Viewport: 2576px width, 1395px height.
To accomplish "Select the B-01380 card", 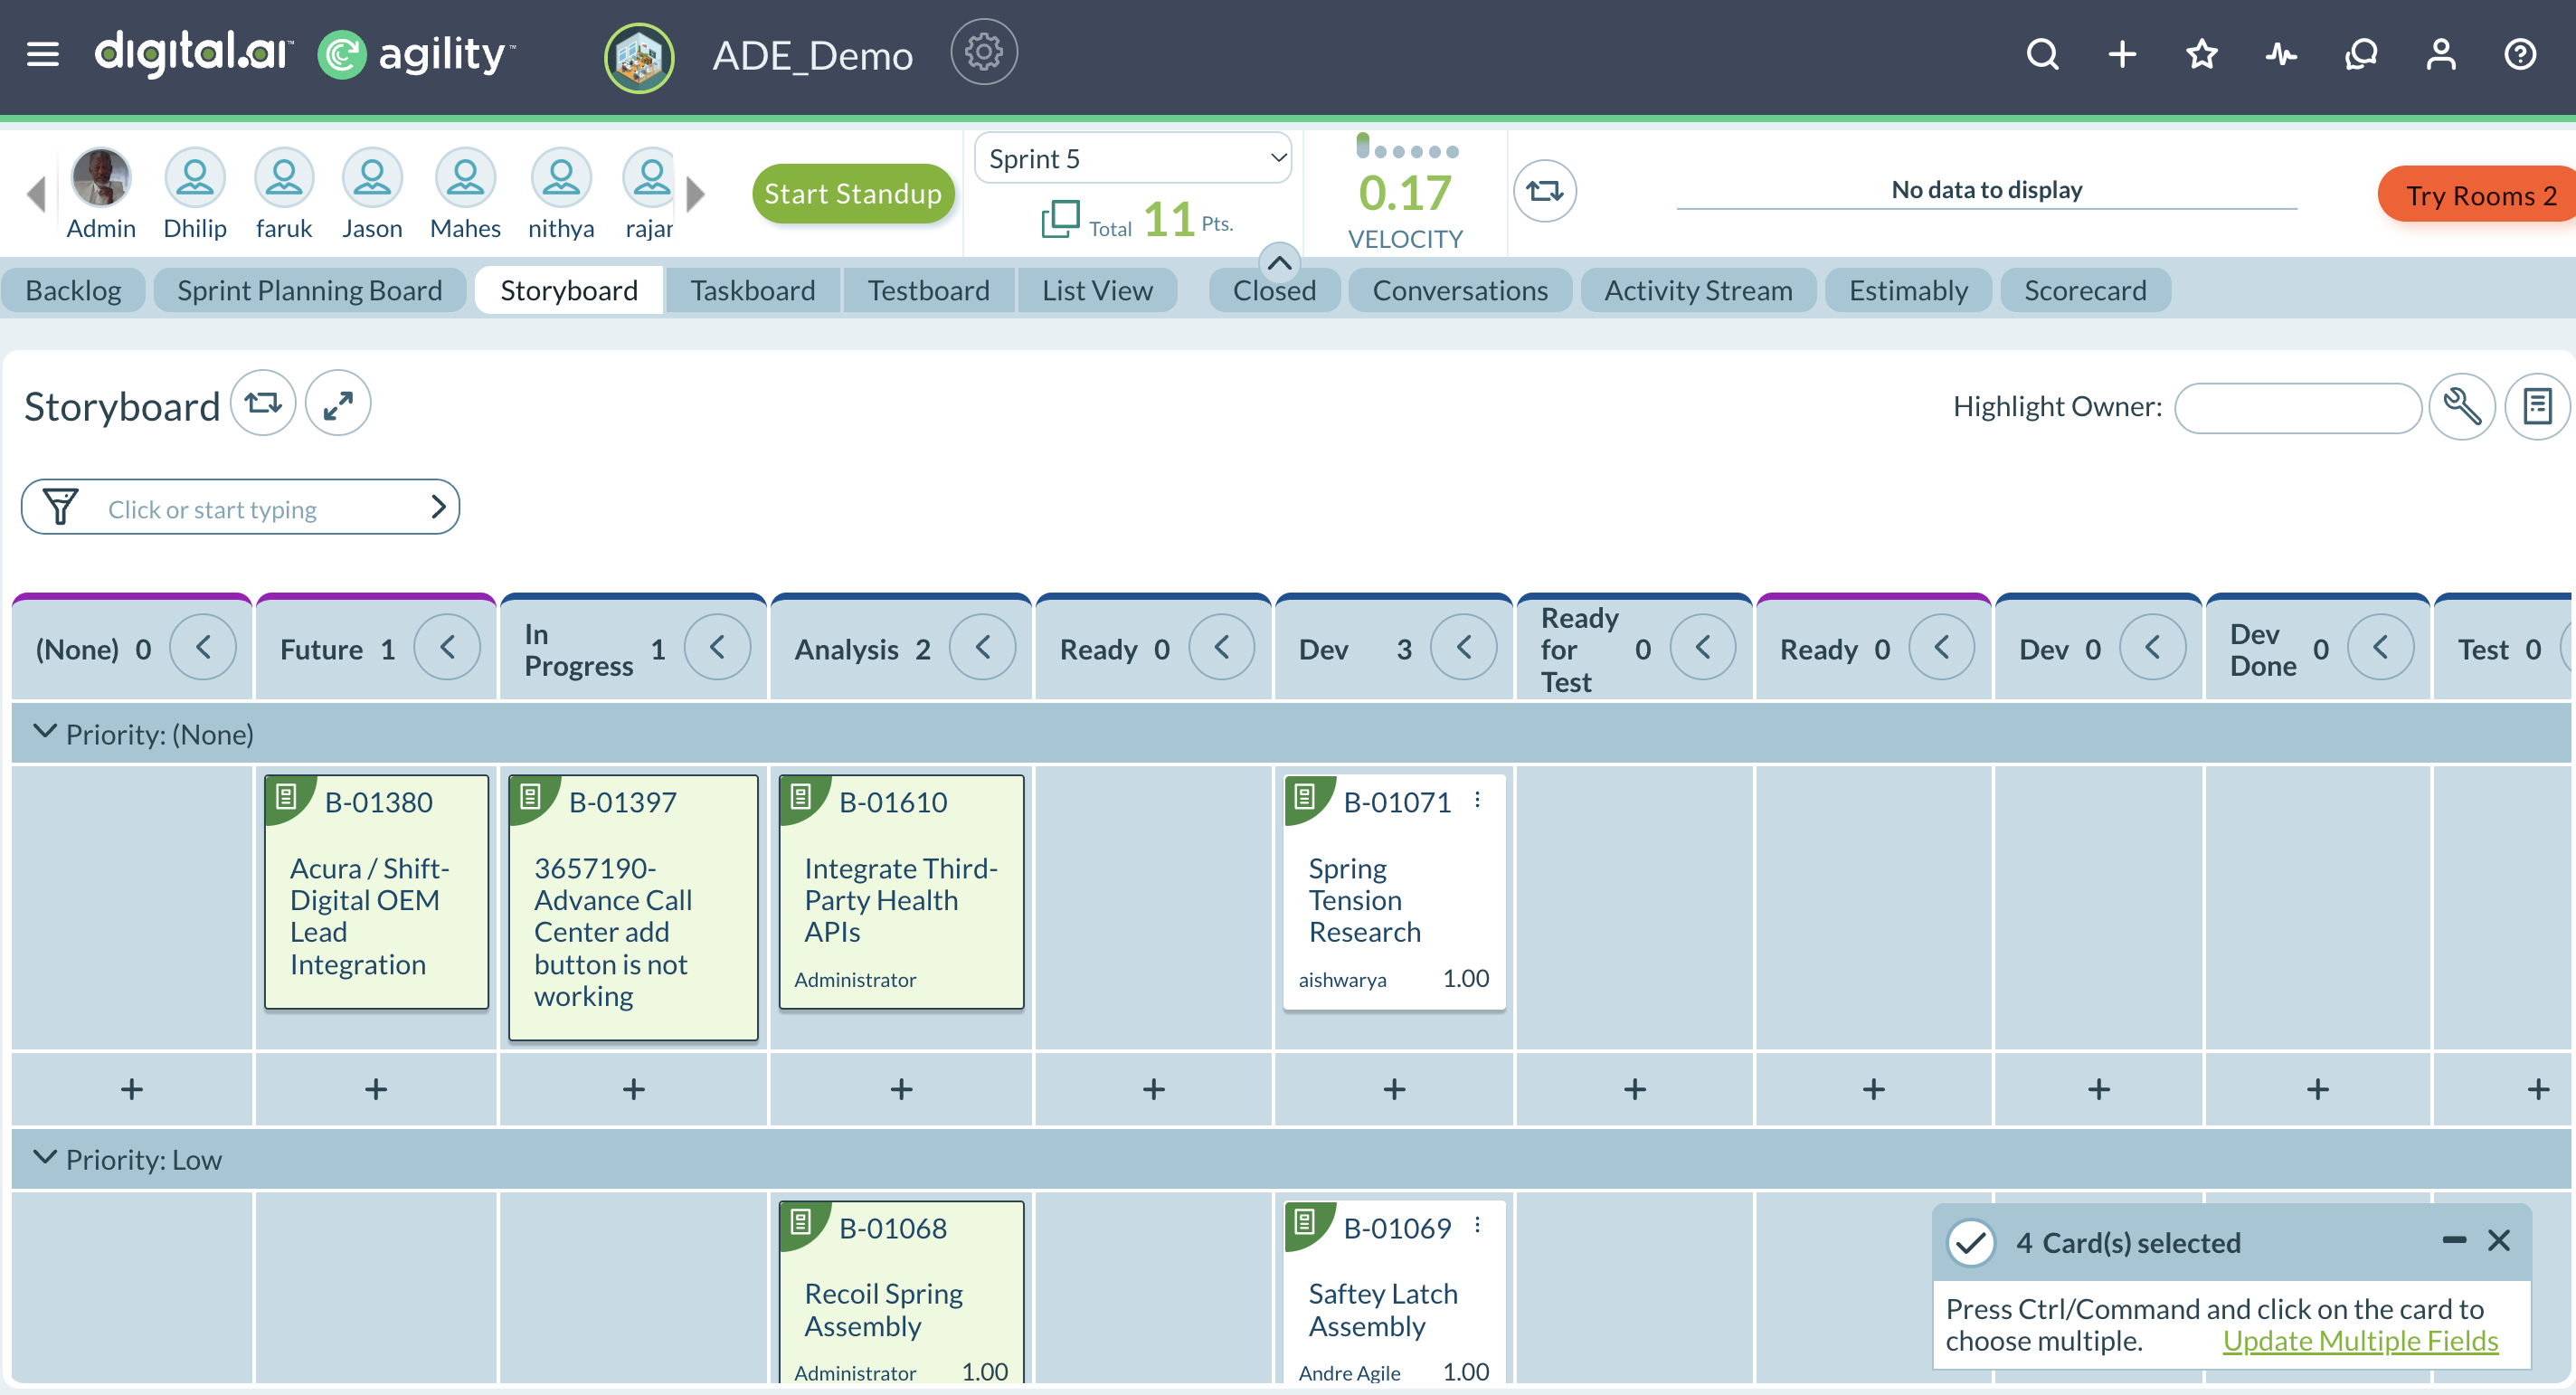I will 376,891.
